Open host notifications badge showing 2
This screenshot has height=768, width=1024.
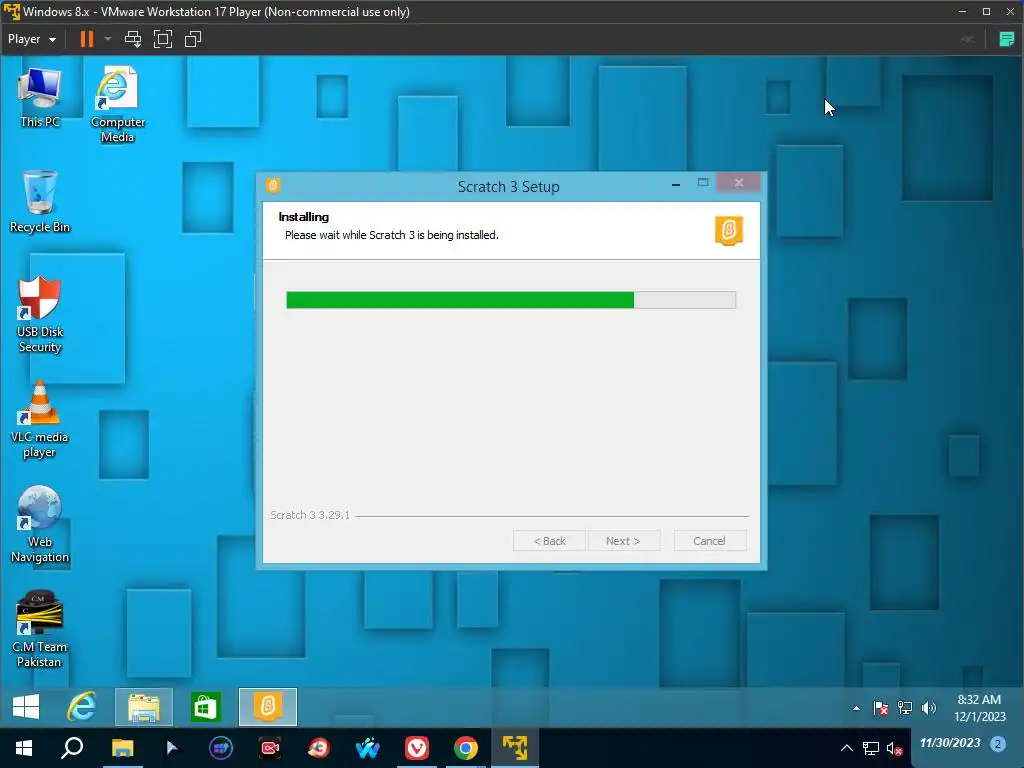click(997, 744)
